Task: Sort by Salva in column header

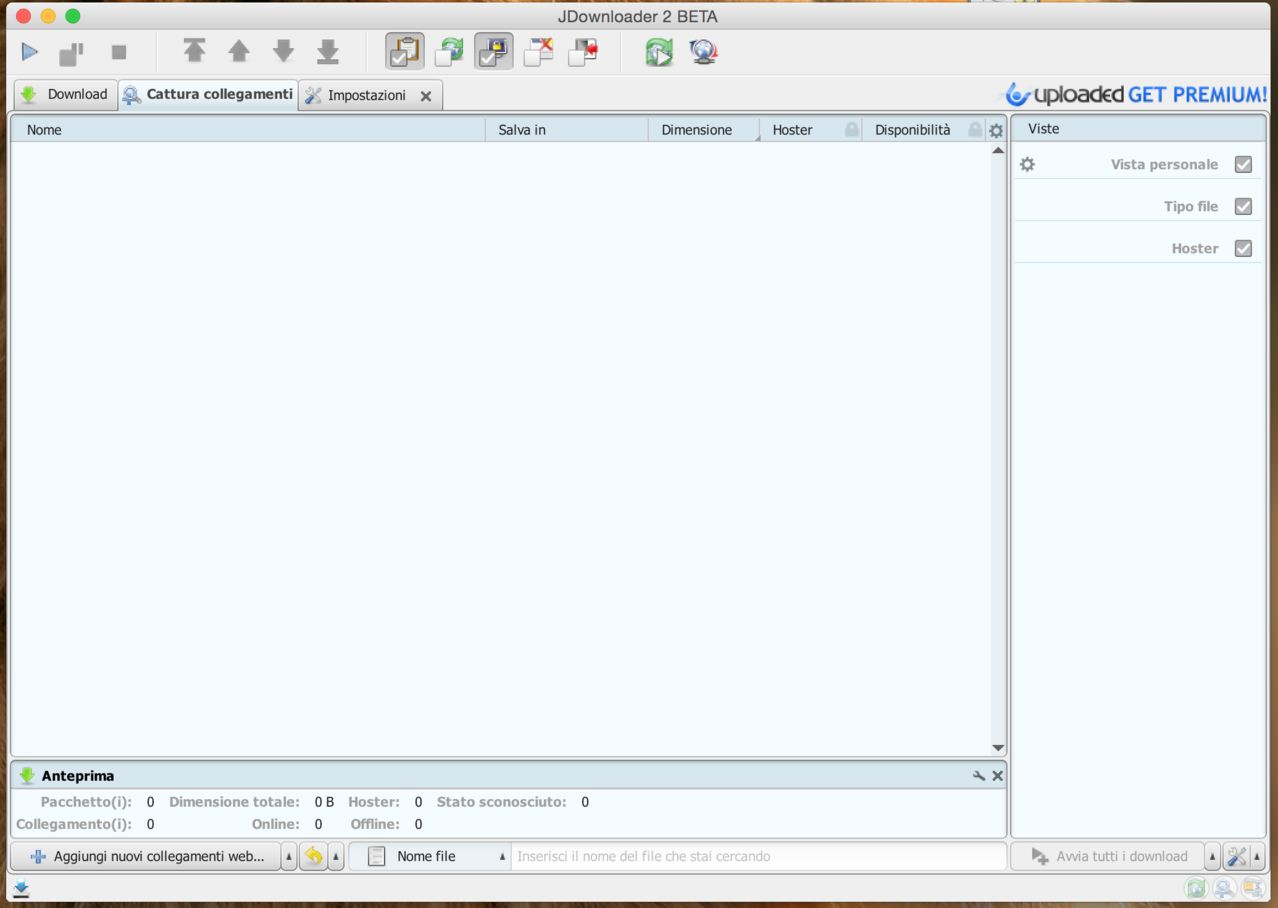Action: [x=567, y=130]
